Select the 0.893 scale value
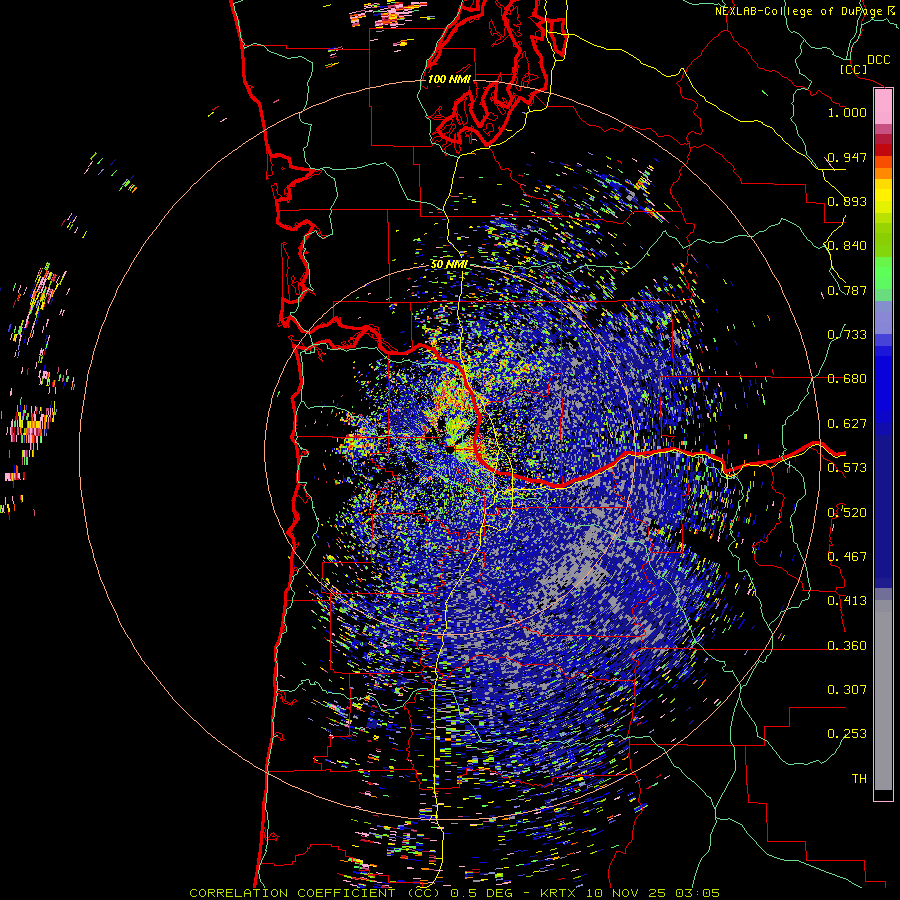This screenshot has height=900, width=900. [847, 201]
